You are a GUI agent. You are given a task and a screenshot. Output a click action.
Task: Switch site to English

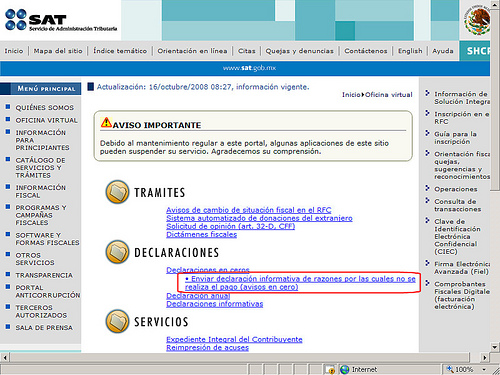point(410,51)
